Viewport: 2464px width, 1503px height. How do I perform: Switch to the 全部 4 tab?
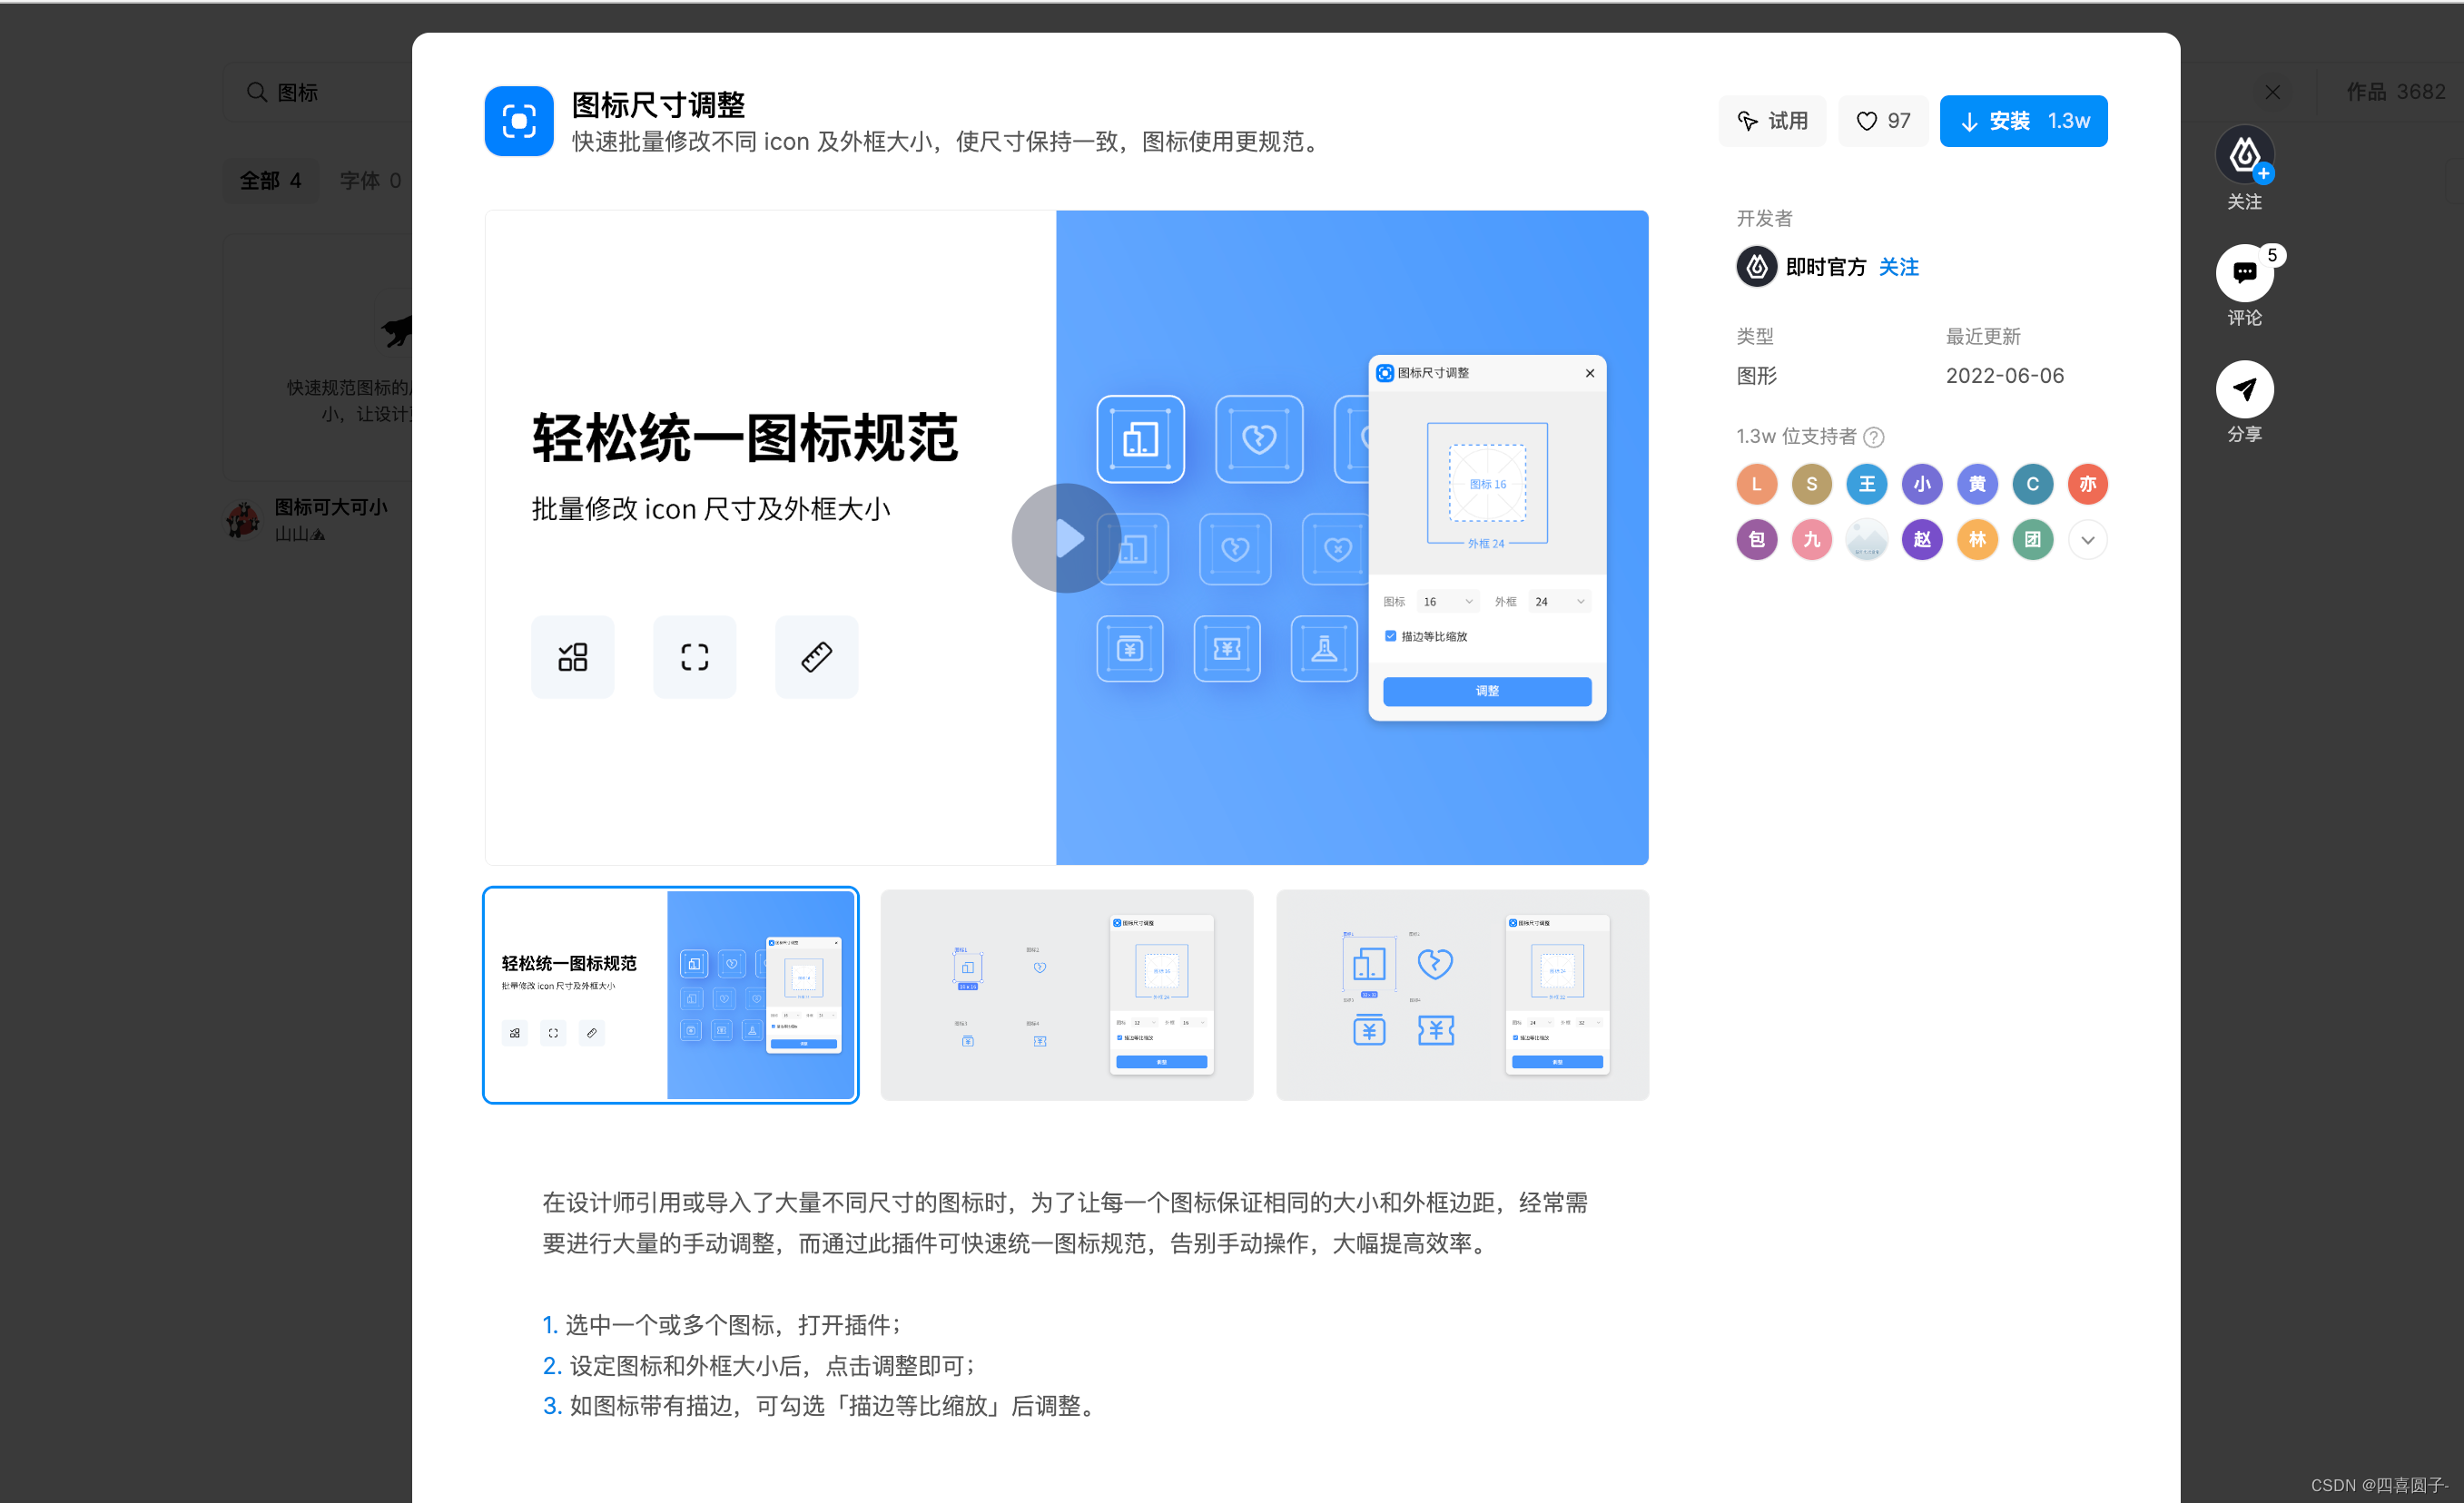pyautogui.click(x=270, y=181)
